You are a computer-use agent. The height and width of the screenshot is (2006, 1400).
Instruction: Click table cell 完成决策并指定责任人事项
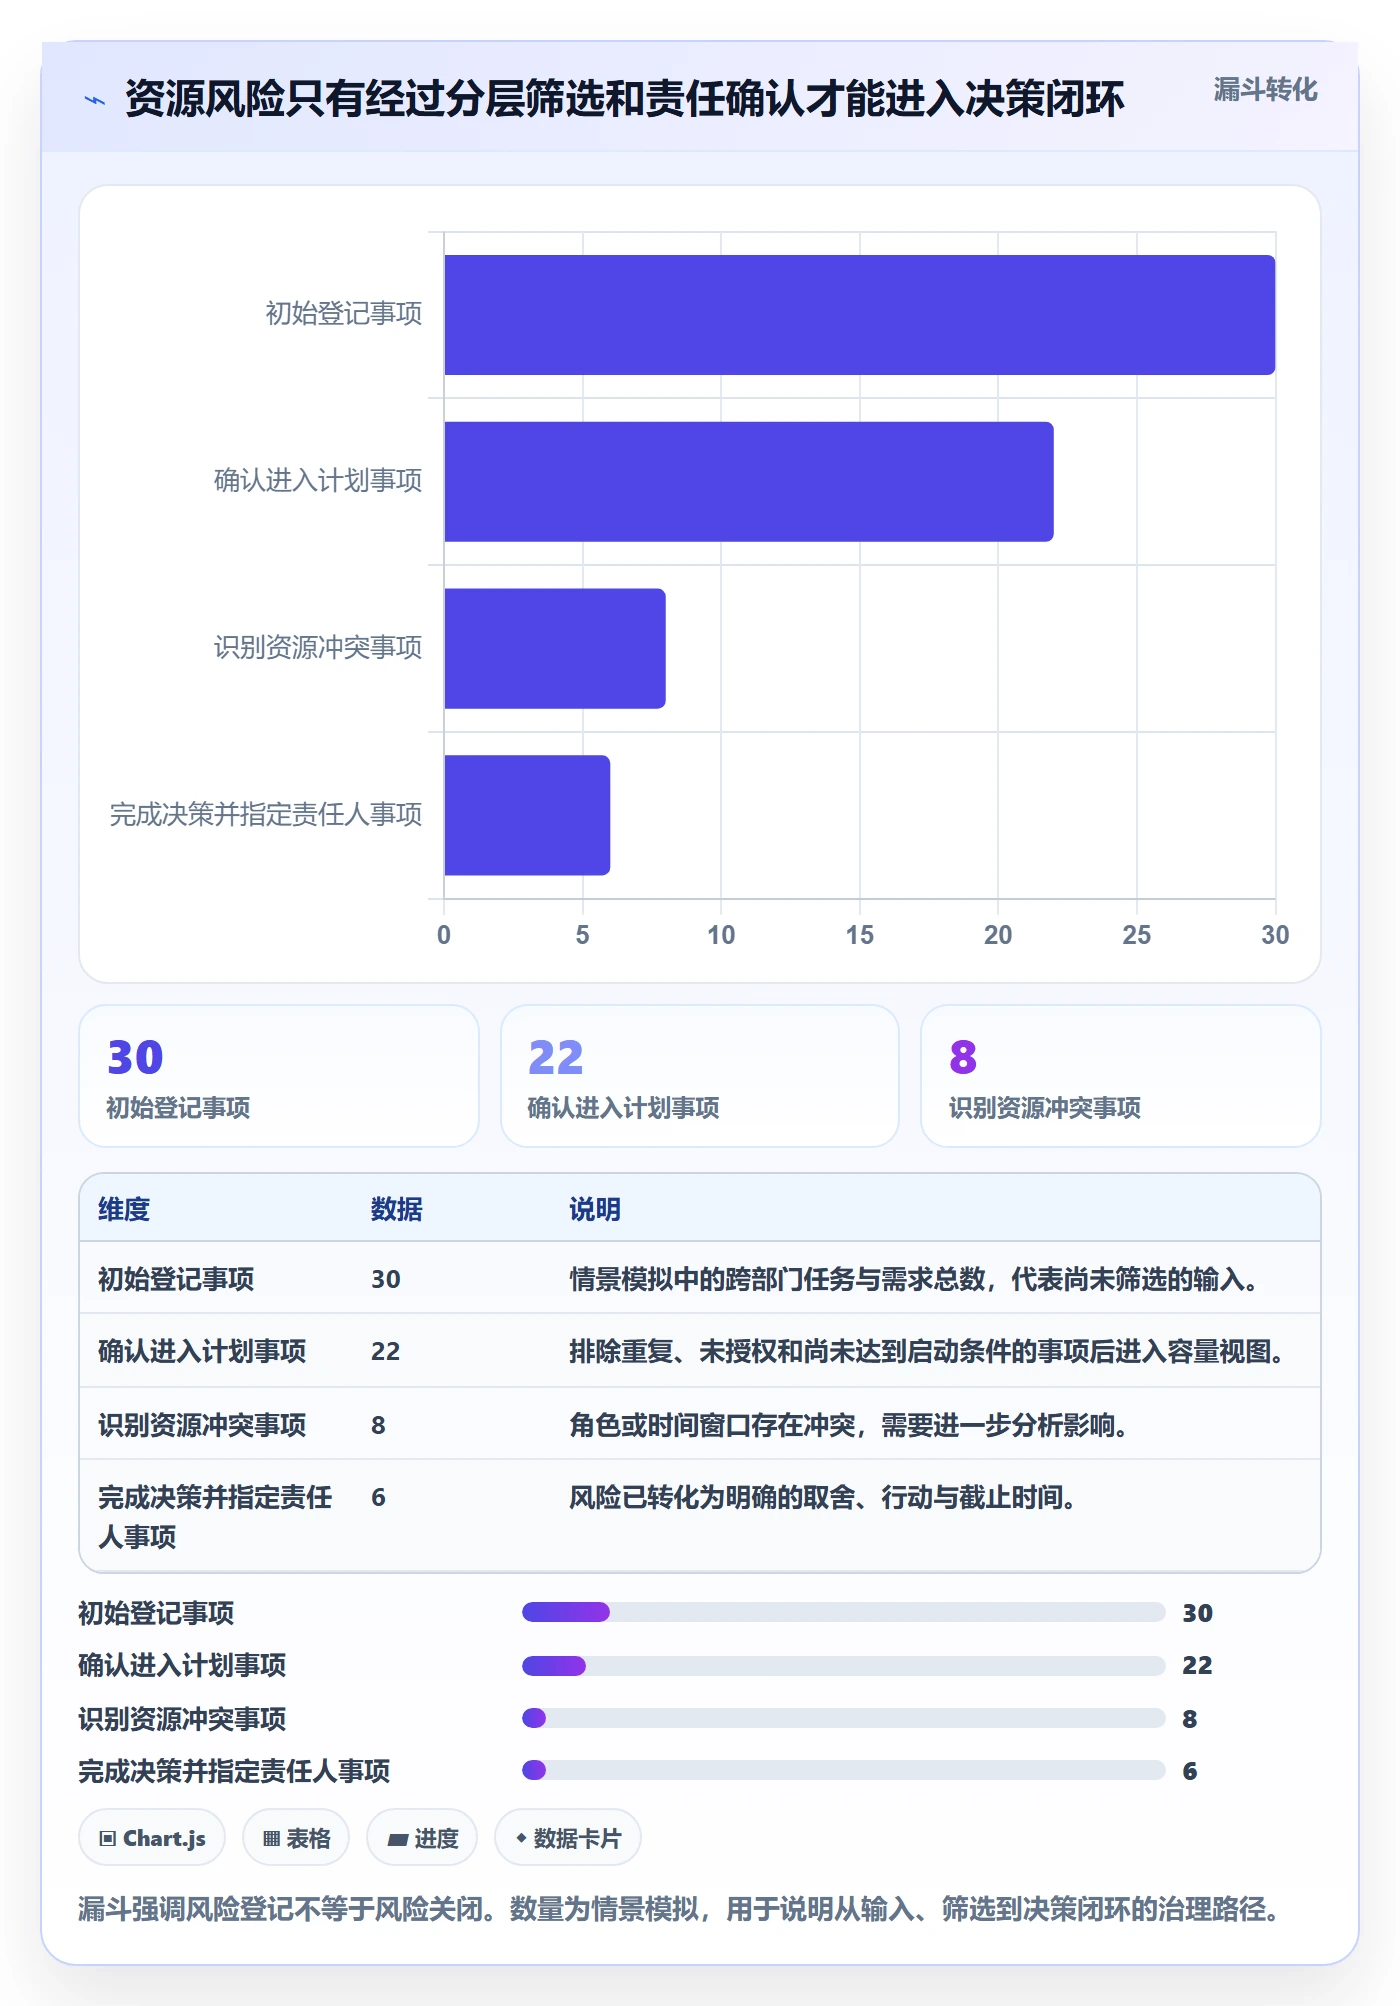[x=215, y=1516]
